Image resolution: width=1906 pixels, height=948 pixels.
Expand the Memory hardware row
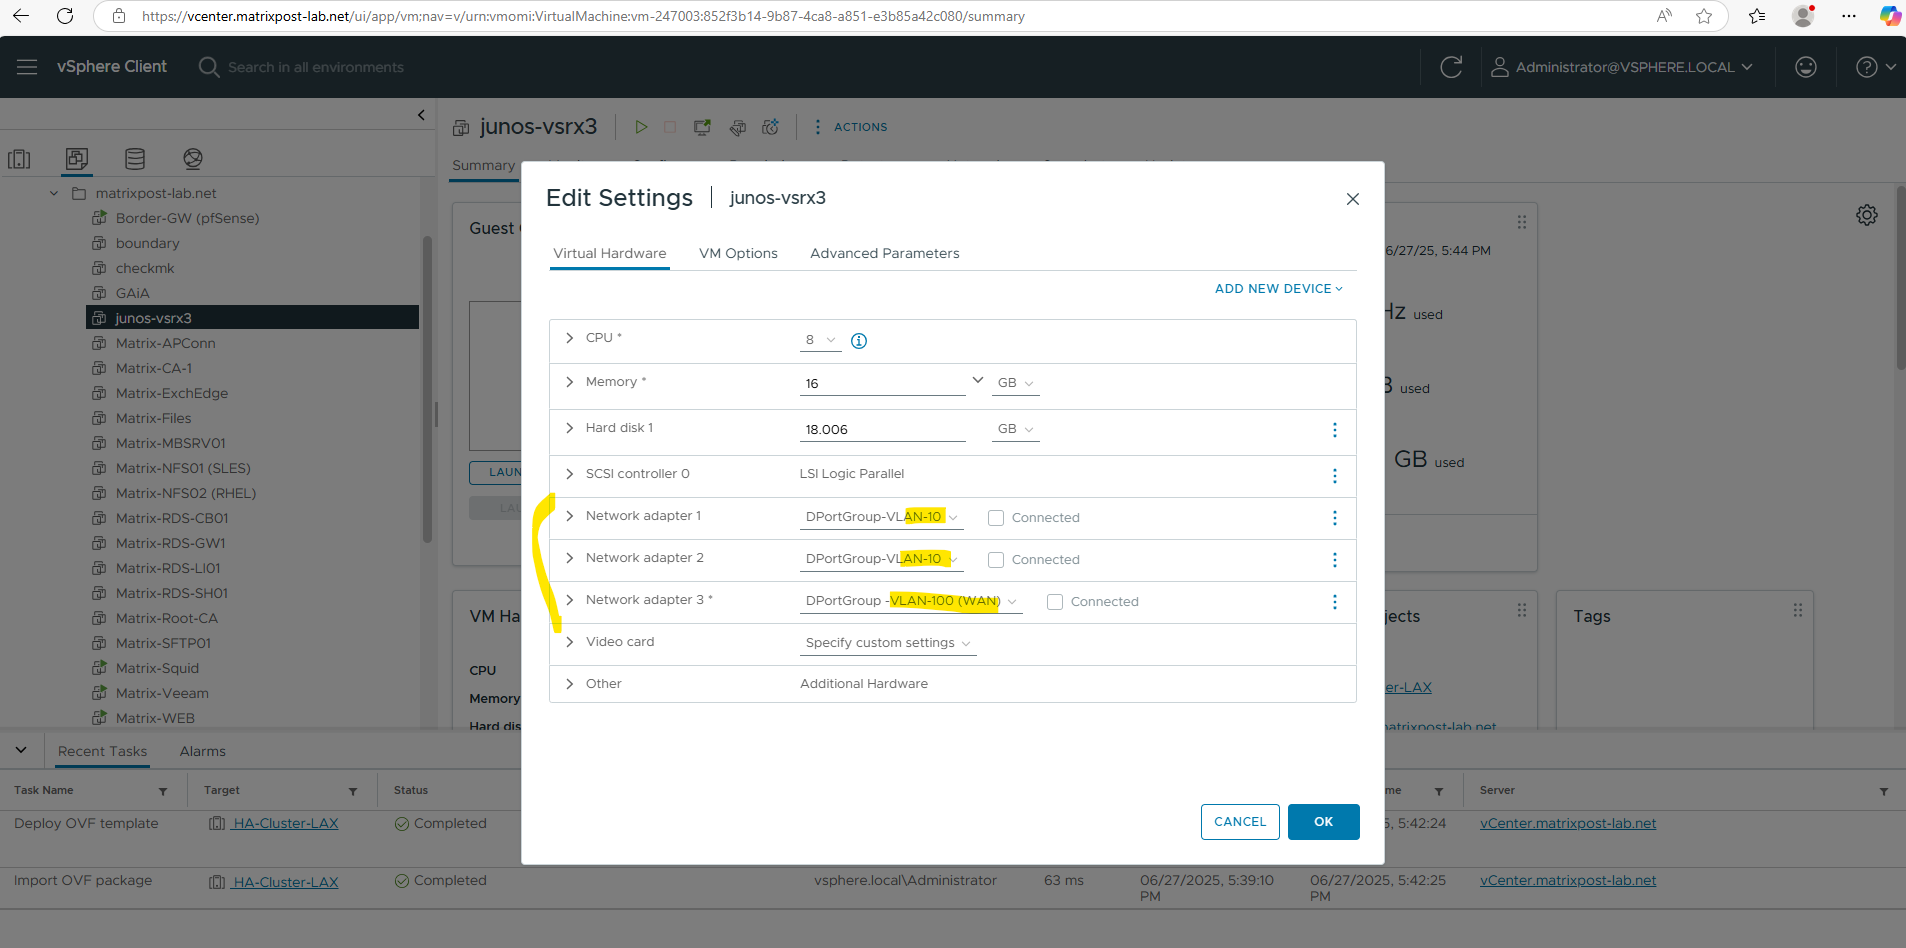pyautogui.click(x=570, y=382)
